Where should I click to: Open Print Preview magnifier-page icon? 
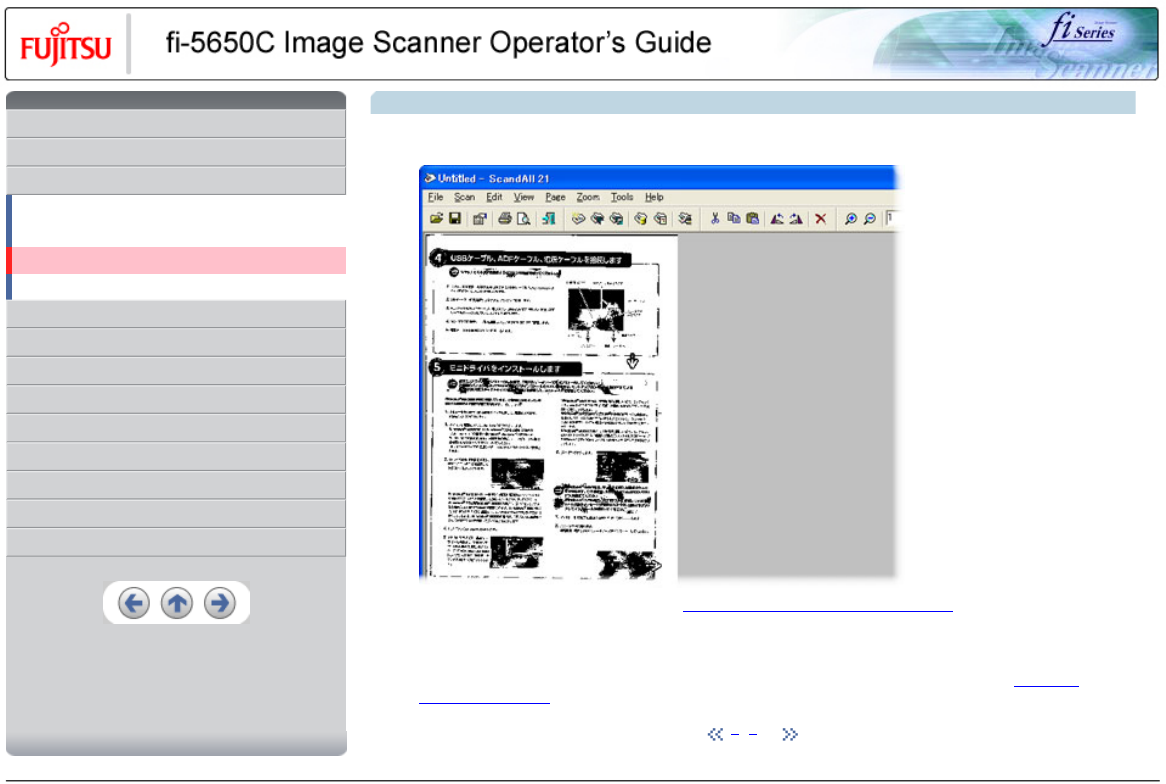(524, 219)
